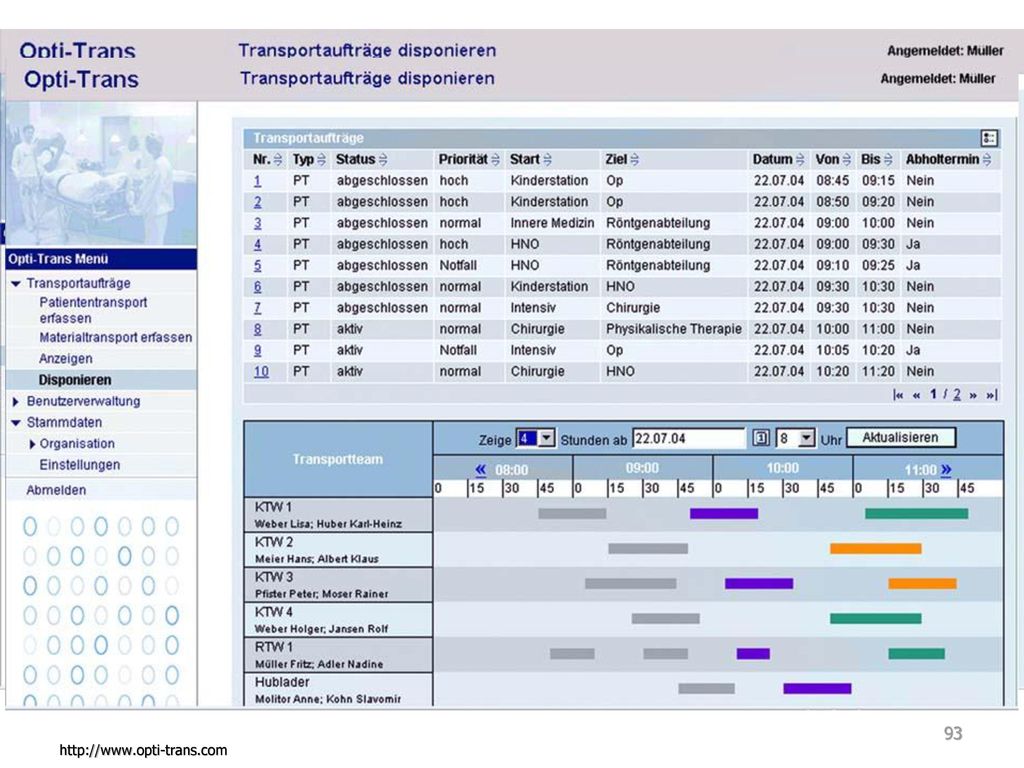Sort the table using the Status icon
The width and height of the screenshot is (1024, 768).
[x=383, y=159]
